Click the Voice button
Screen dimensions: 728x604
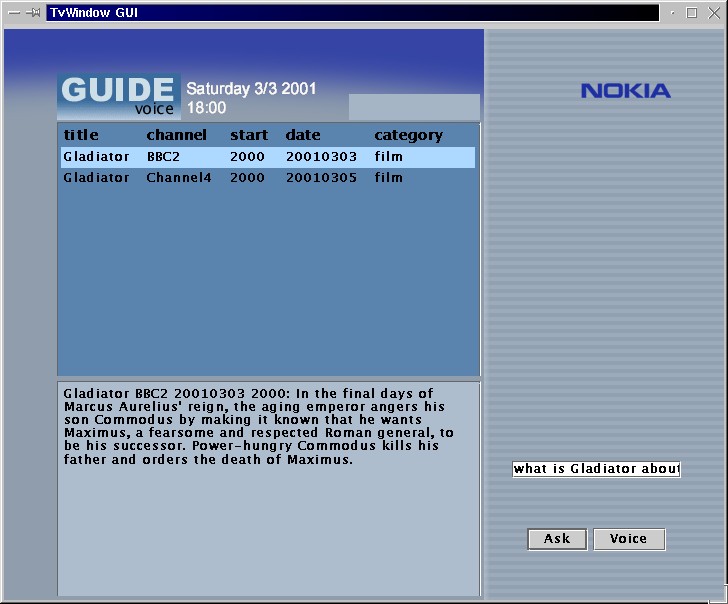(x=629, y=539)
